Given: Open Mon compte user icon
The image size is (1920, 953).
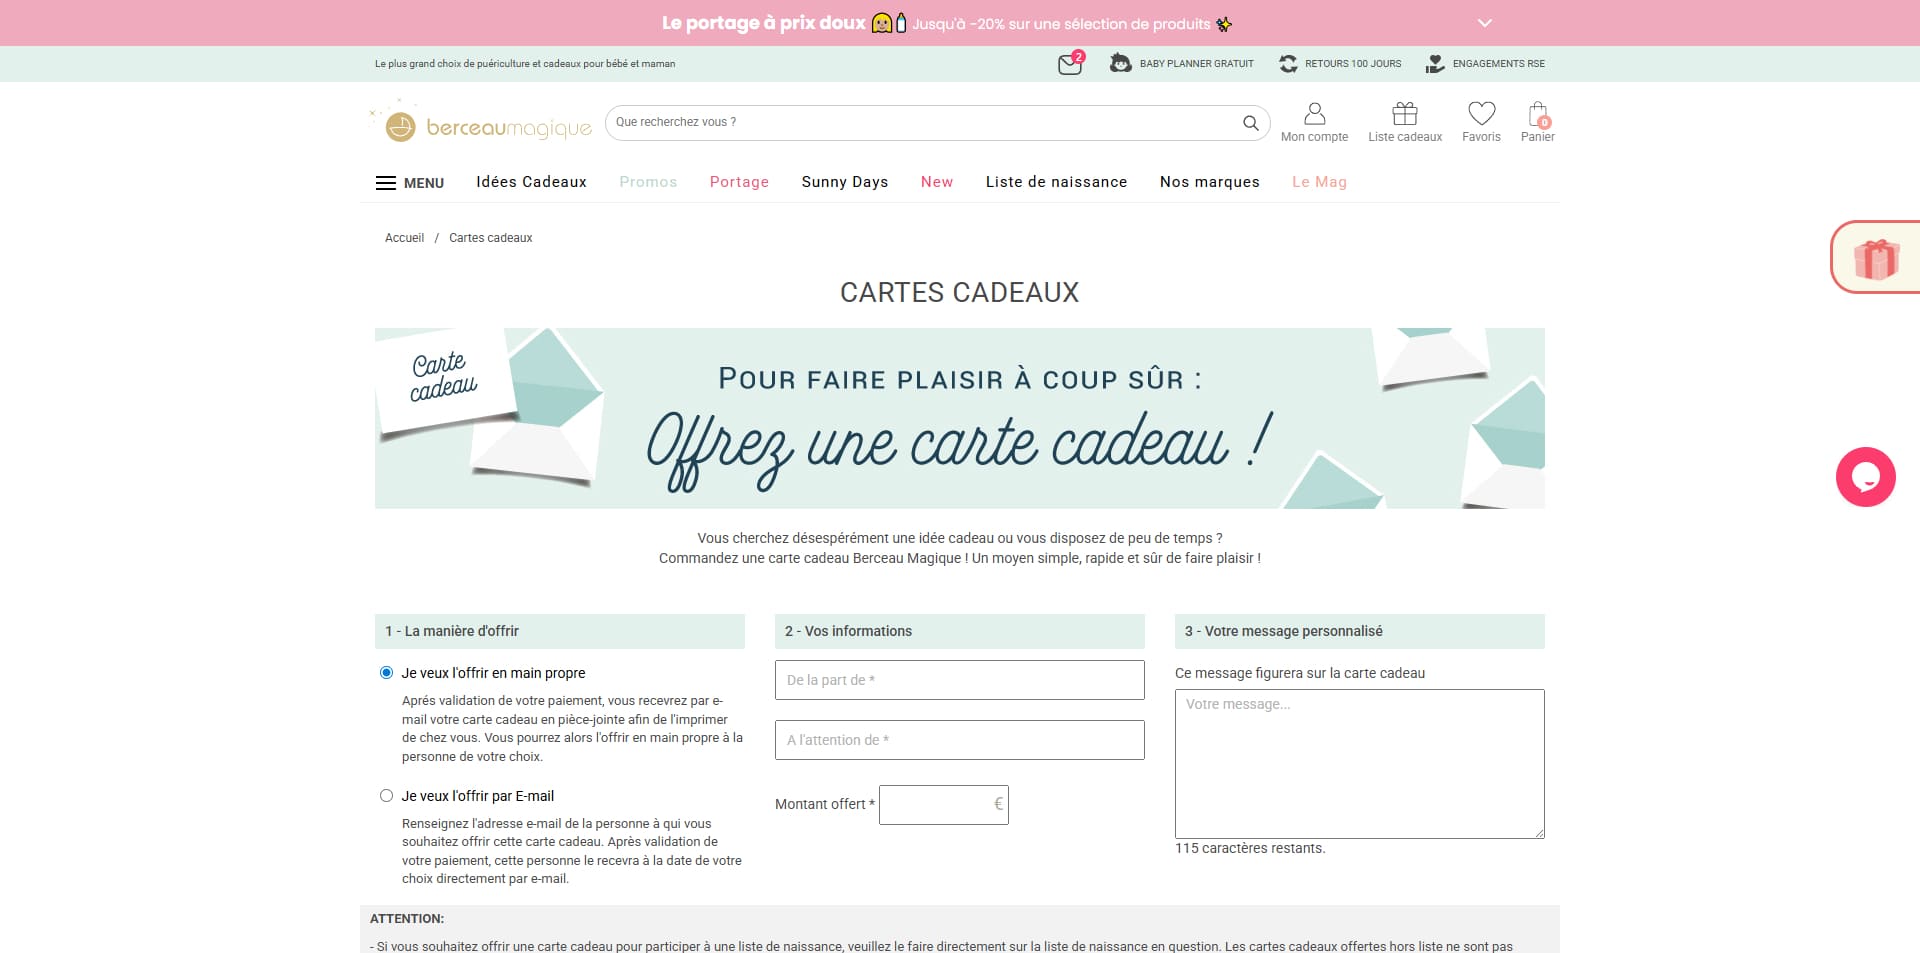Looking at the screenshot, I should 1315,113.
